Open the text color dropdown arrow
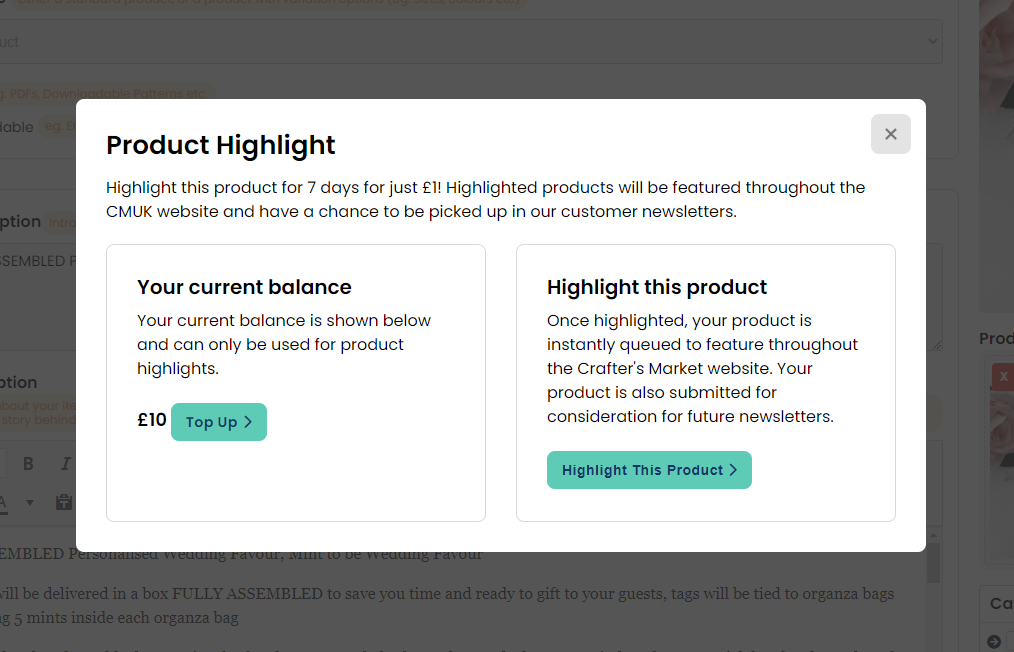 pos(29,502)
